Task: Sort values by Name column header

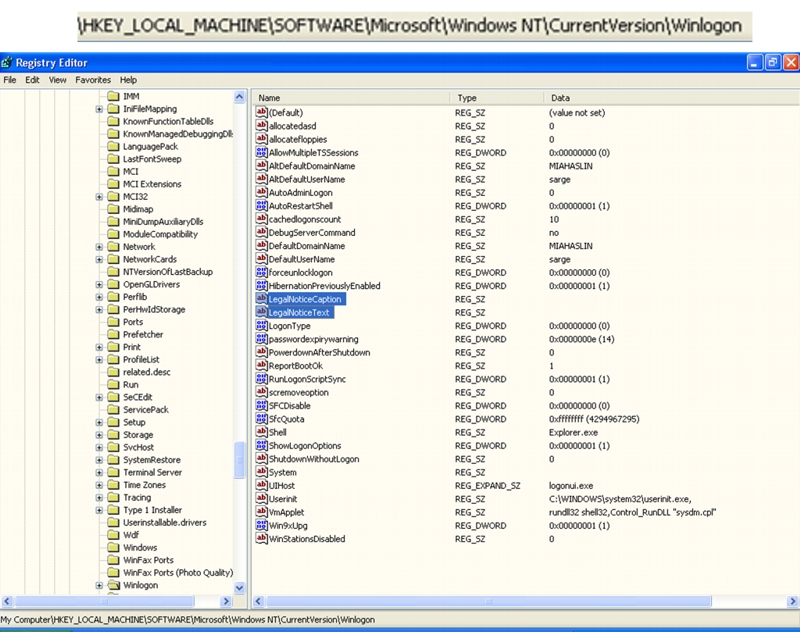Action: [352, 97]
